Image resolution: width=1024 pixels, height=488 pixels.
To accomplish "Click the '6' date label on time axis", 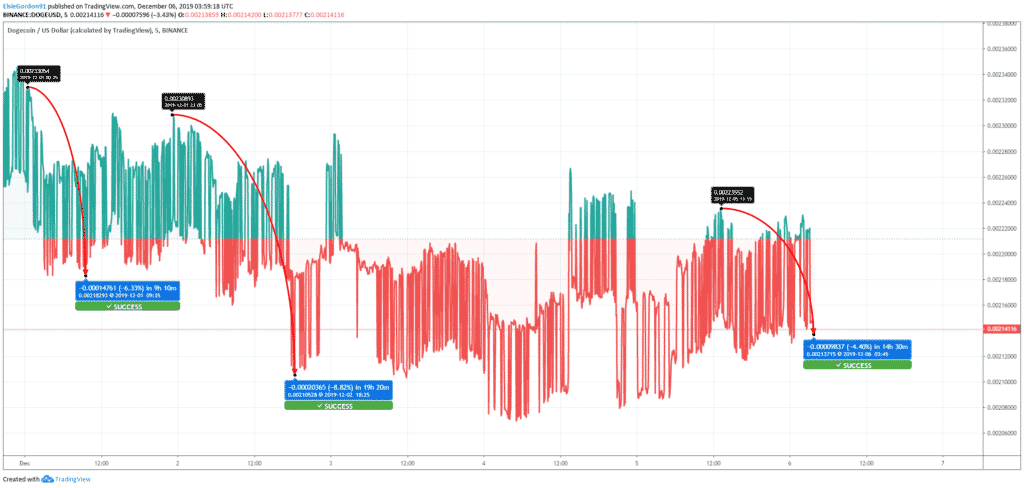I will click(x=789, y=464).
